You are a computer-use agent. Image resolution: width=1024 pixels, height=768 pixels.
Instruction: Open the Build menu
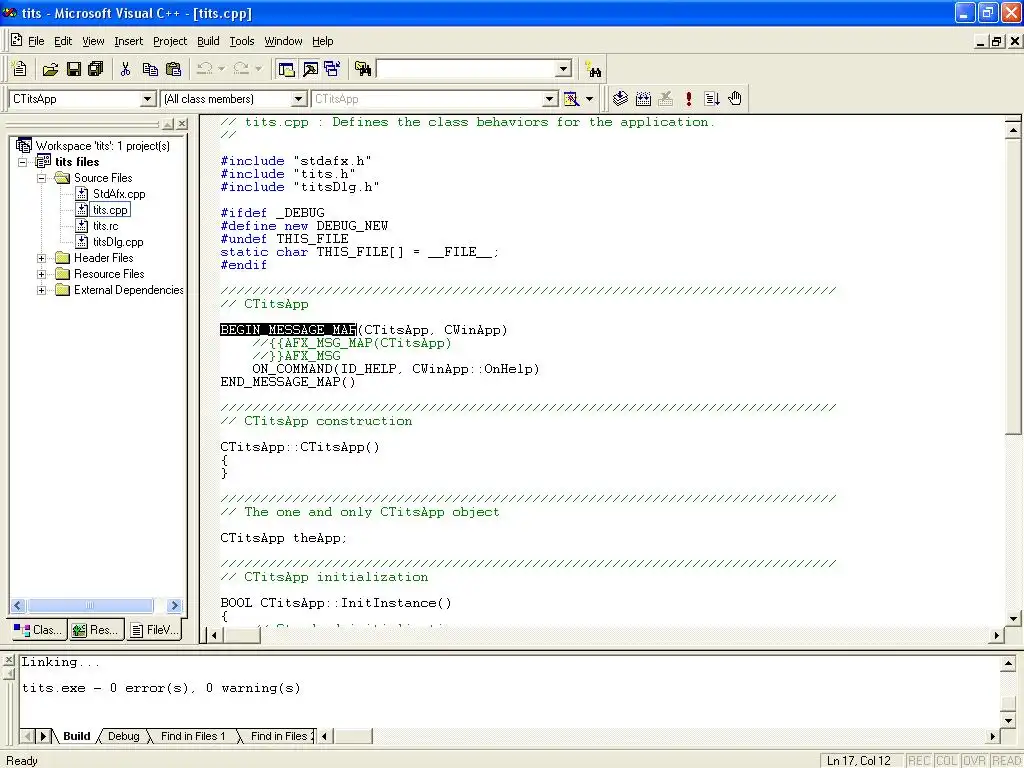pyautogui.click(x=208, y=41)
